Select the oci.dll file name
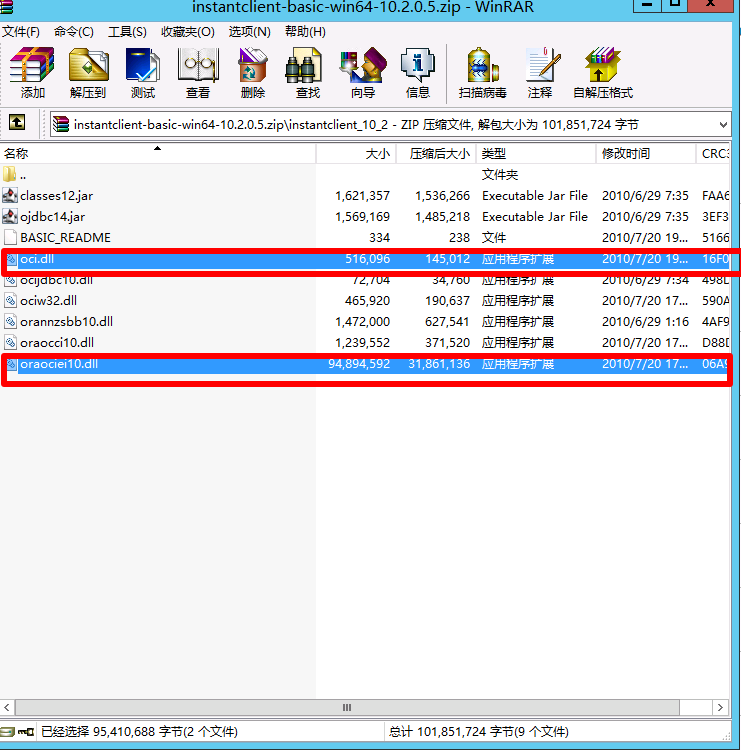This screenshot has width=741, height=750. [x=37, y=259]
